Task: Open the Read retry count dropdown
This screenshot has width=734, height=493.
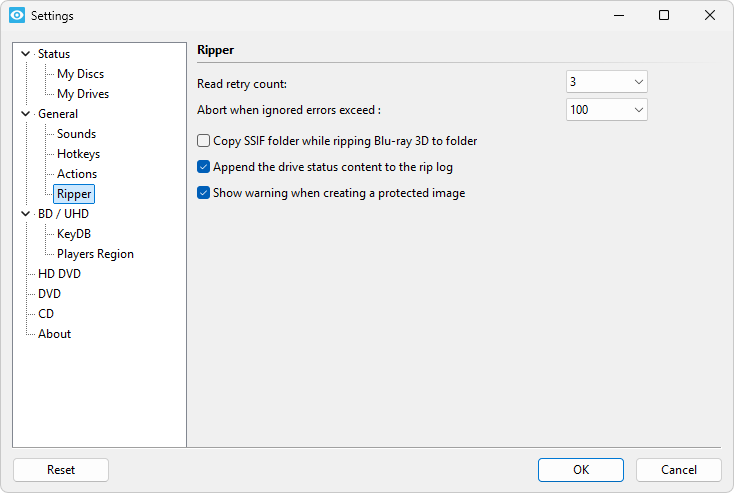Action: pos(607,82)
